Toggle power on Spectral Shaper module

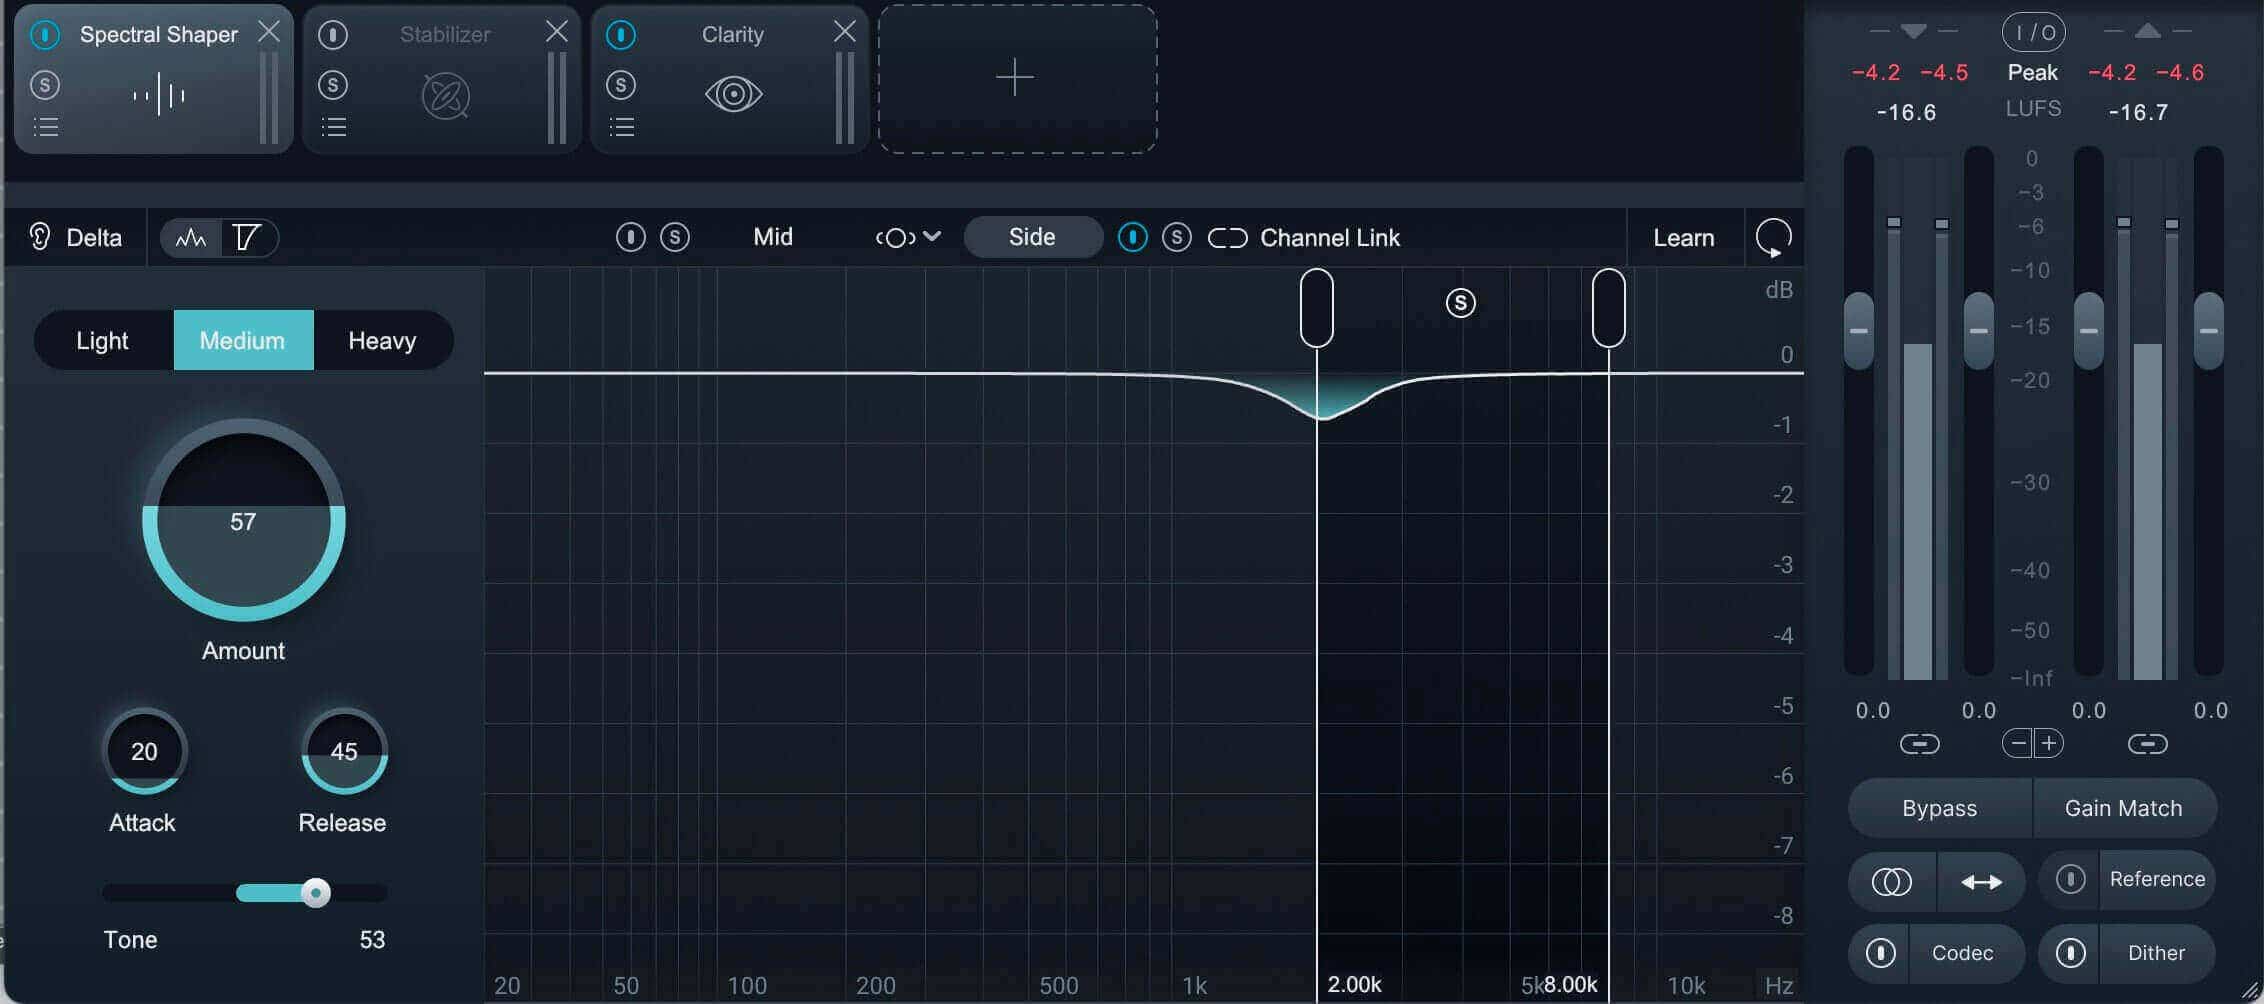point(45,35)
